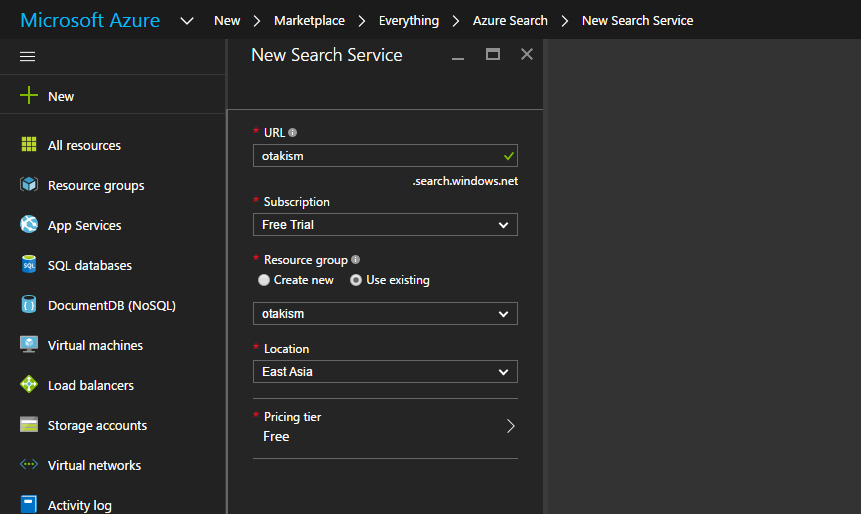Click the green checkmark in URL field

[x=509, y=156]
